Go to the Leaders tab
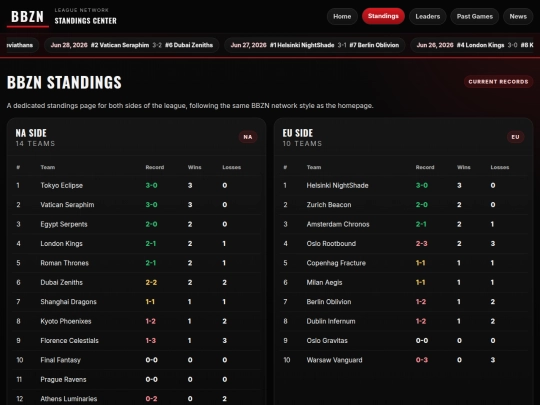Viewport: 540px width, 405px height. (427, 16)
